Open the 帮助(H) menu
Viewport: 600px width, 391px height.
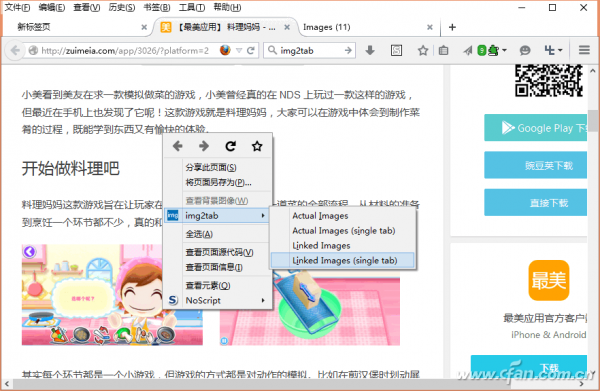click(x=227, y=7)
